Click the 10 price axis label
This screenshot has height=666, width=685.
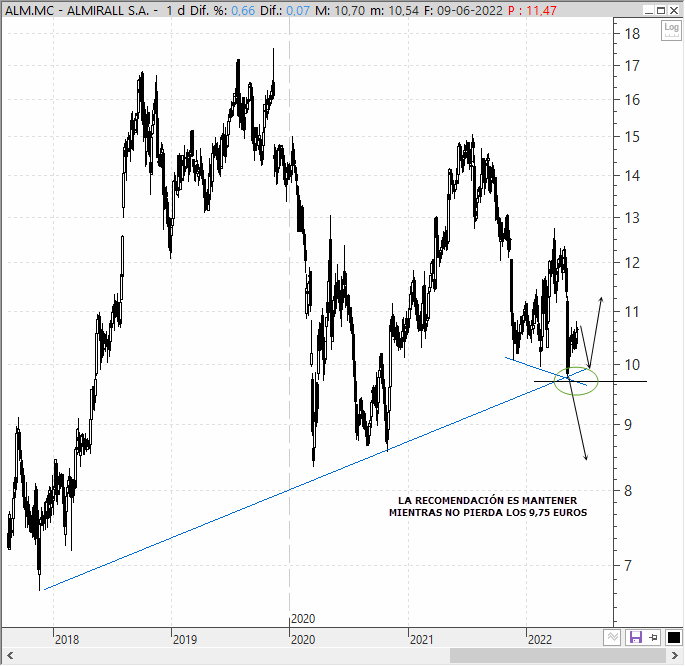point(632,365)
